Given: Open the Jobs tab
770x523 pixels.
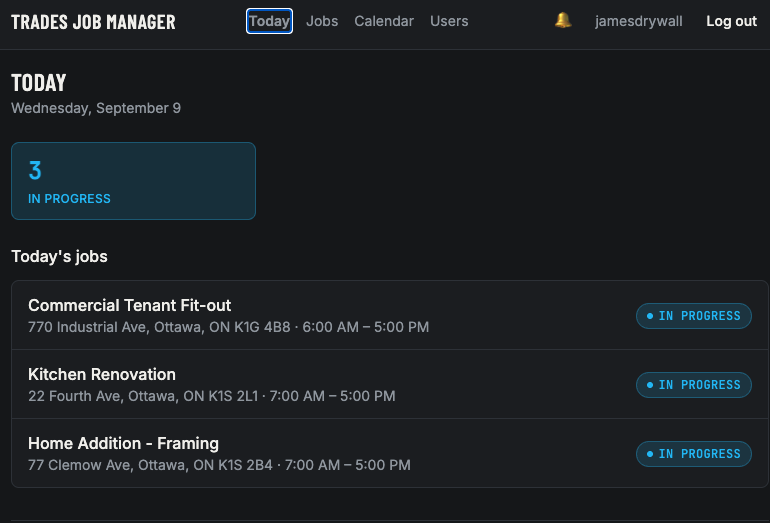Looking at the screenshot, I should point(322,21).
